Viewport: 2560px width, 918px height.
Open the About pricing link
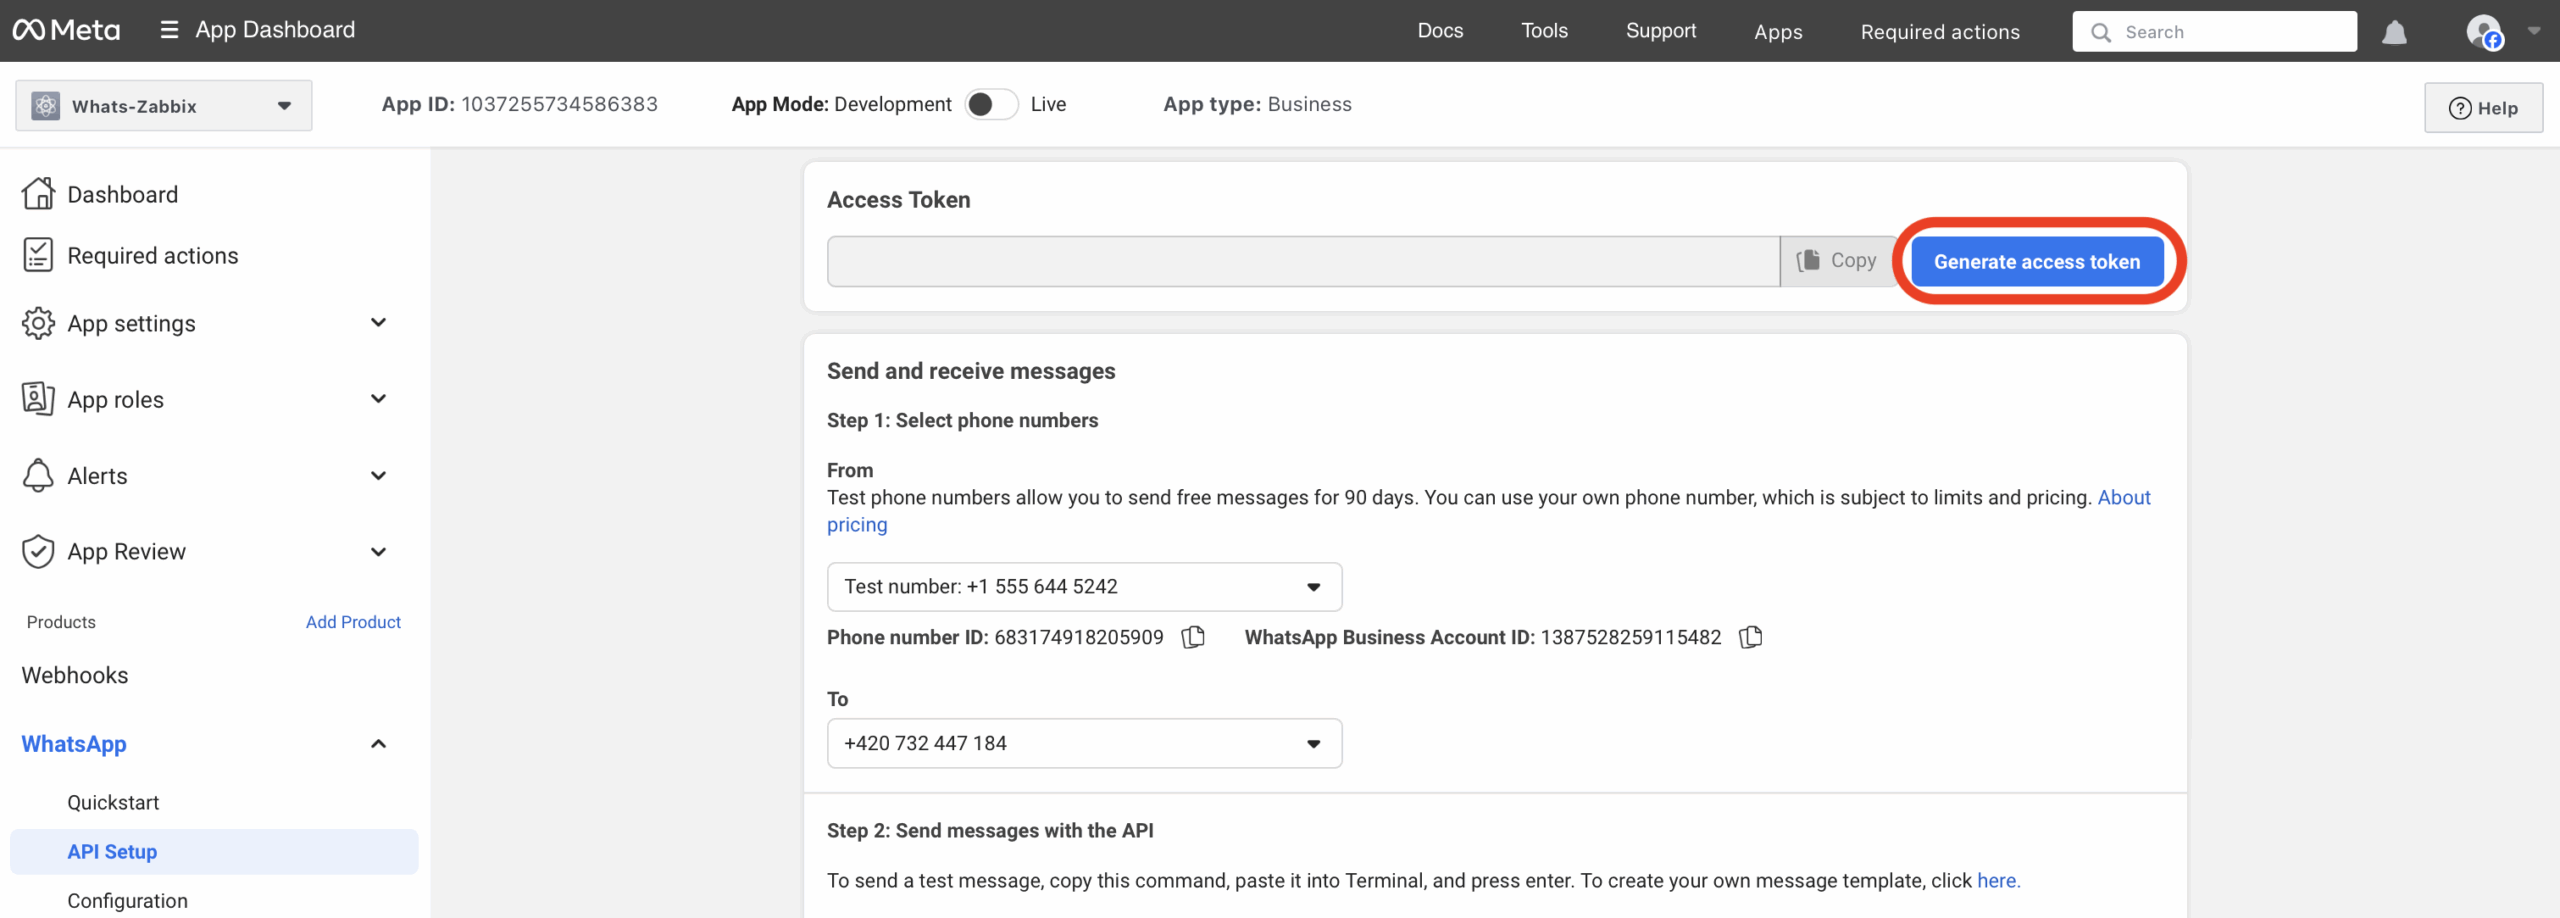point(2124,497)
